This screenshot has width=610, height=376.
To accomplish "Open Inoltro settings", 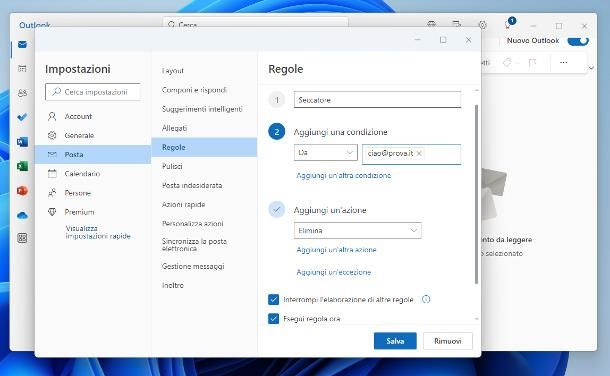I will pyautogui.click(x=204, y=285).
